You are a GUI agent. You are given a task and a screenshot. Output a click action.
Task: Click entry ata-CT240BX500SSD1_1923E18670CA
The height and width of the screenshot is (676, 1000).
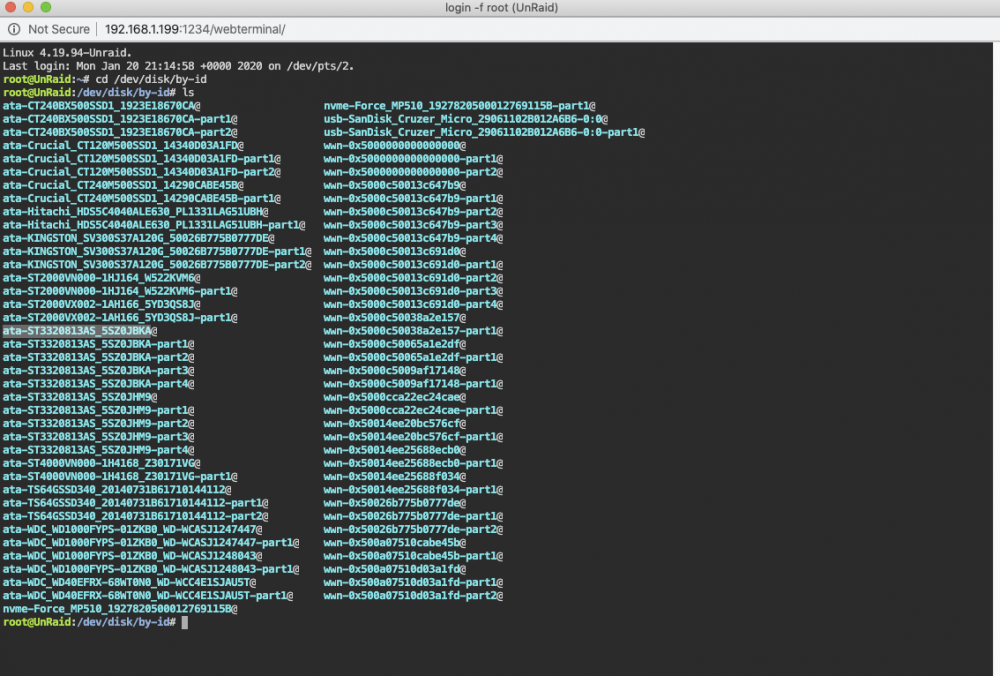click(99, 106)
